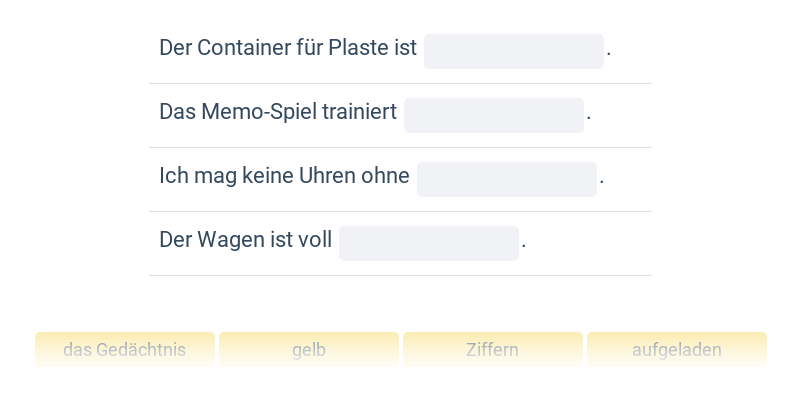Screen dimensions: 800x400
Task: Click the word "Container" in the first sentence
Action: (239, 48)
